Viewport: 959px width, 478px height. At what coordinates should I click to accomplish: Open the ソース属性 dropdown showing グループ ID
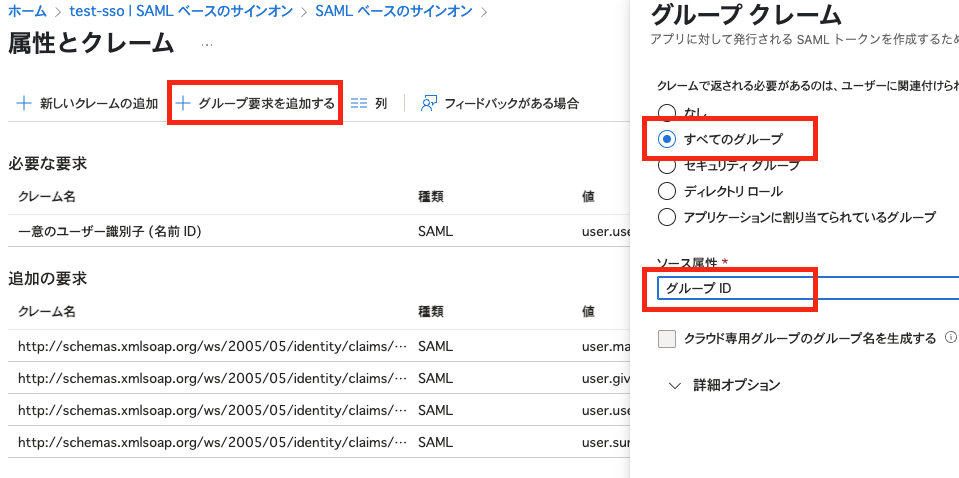point(808,289)
